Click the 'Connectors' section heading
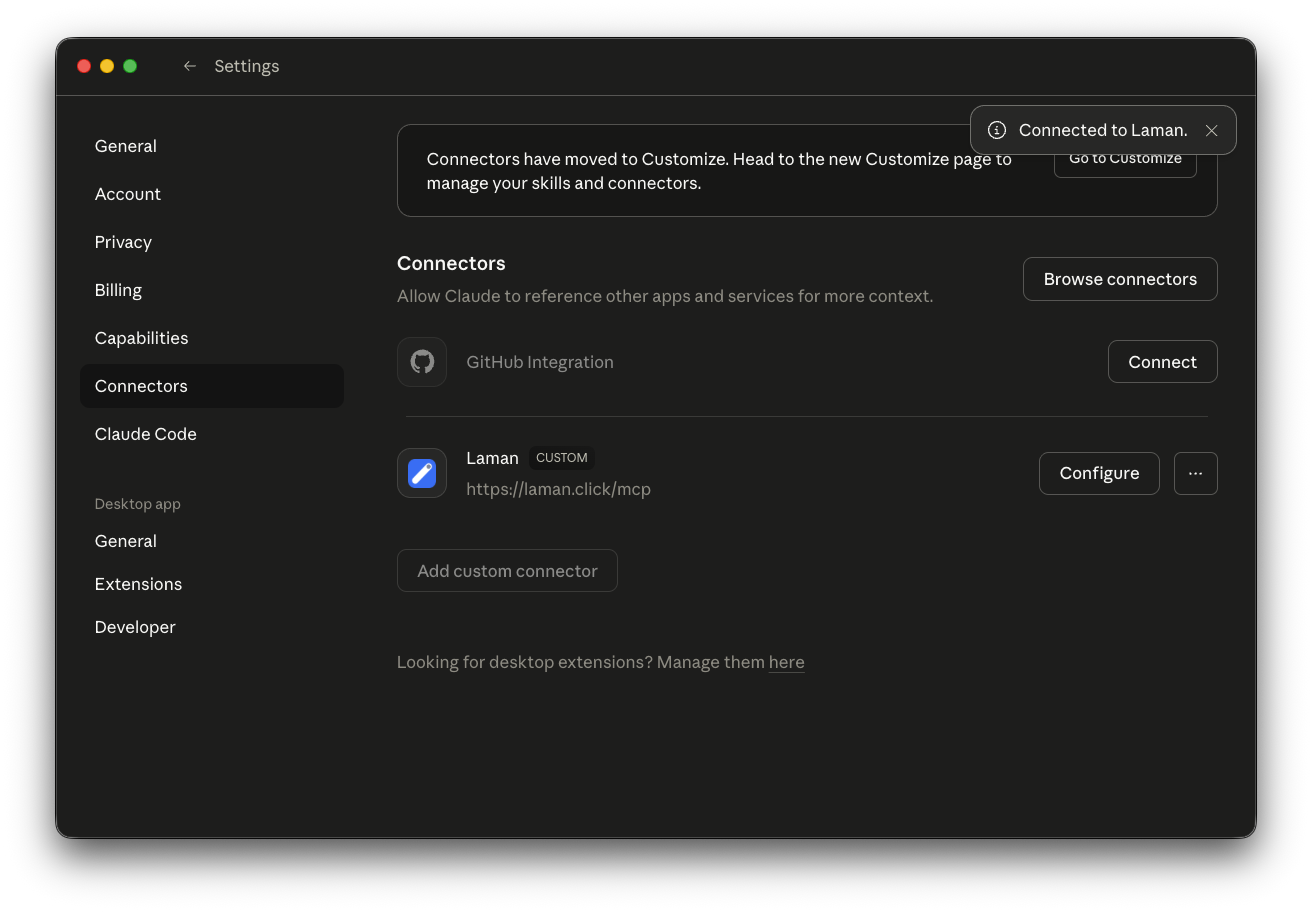The height and width of the screenshot is (912, 1312). point(451,263)
